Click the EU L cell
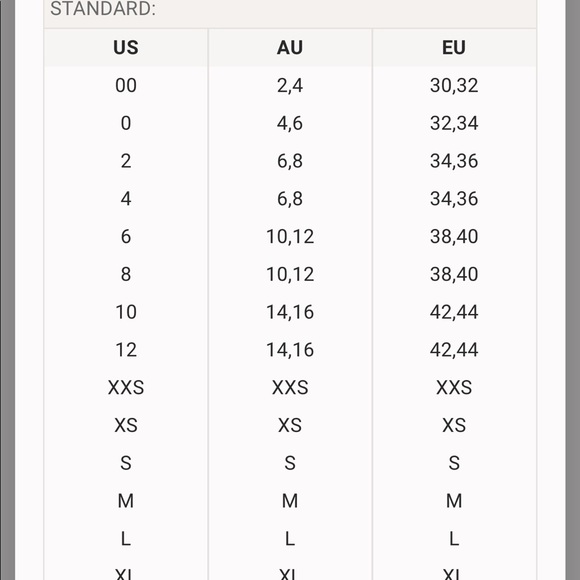 [454, 538]
